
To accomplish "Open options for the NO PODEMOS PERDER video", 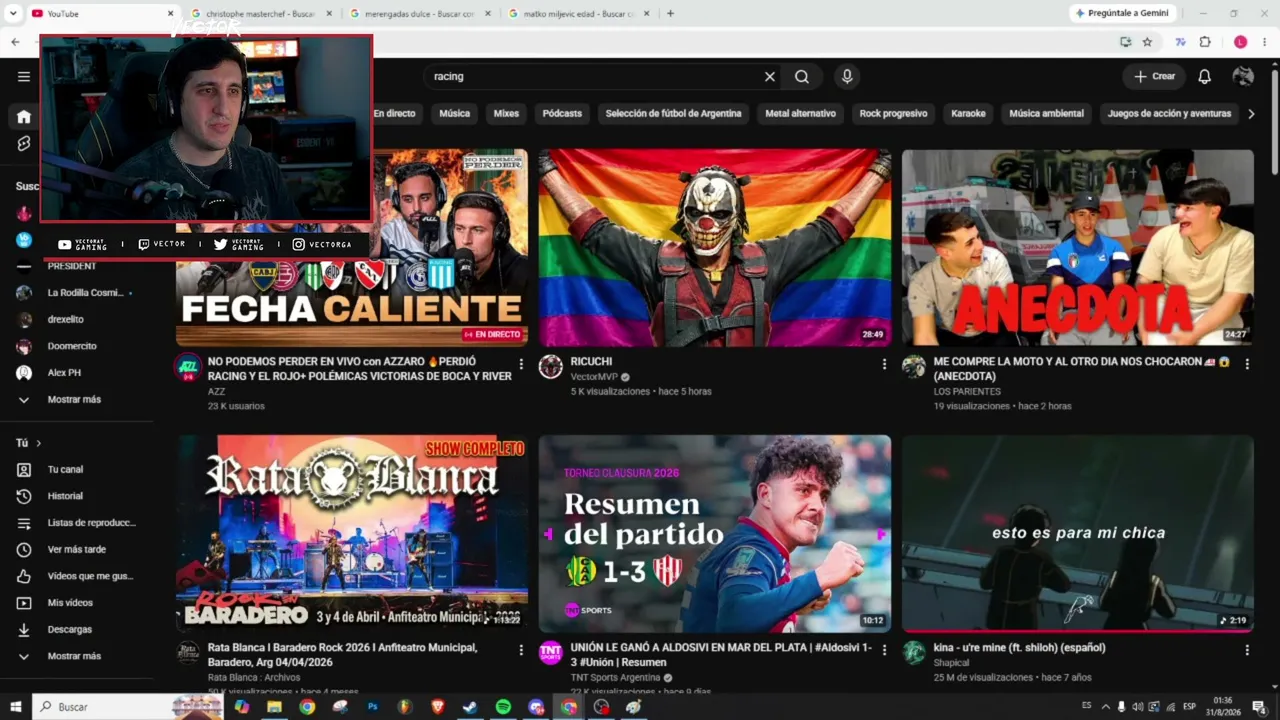I will point(521,364).
